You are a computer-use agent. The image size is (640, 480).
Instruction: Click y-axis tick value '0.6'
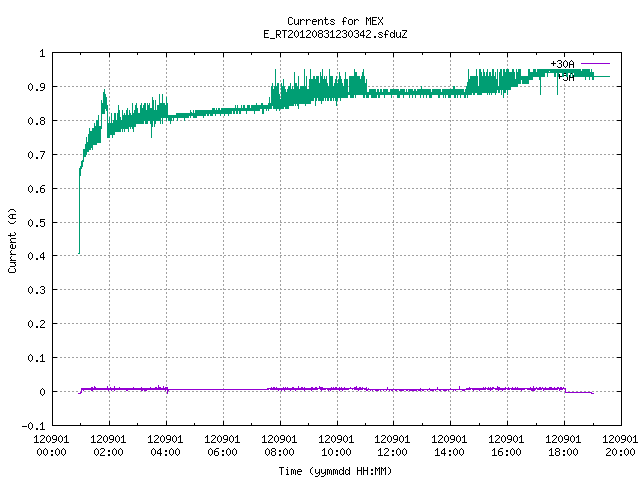[36, 189]
